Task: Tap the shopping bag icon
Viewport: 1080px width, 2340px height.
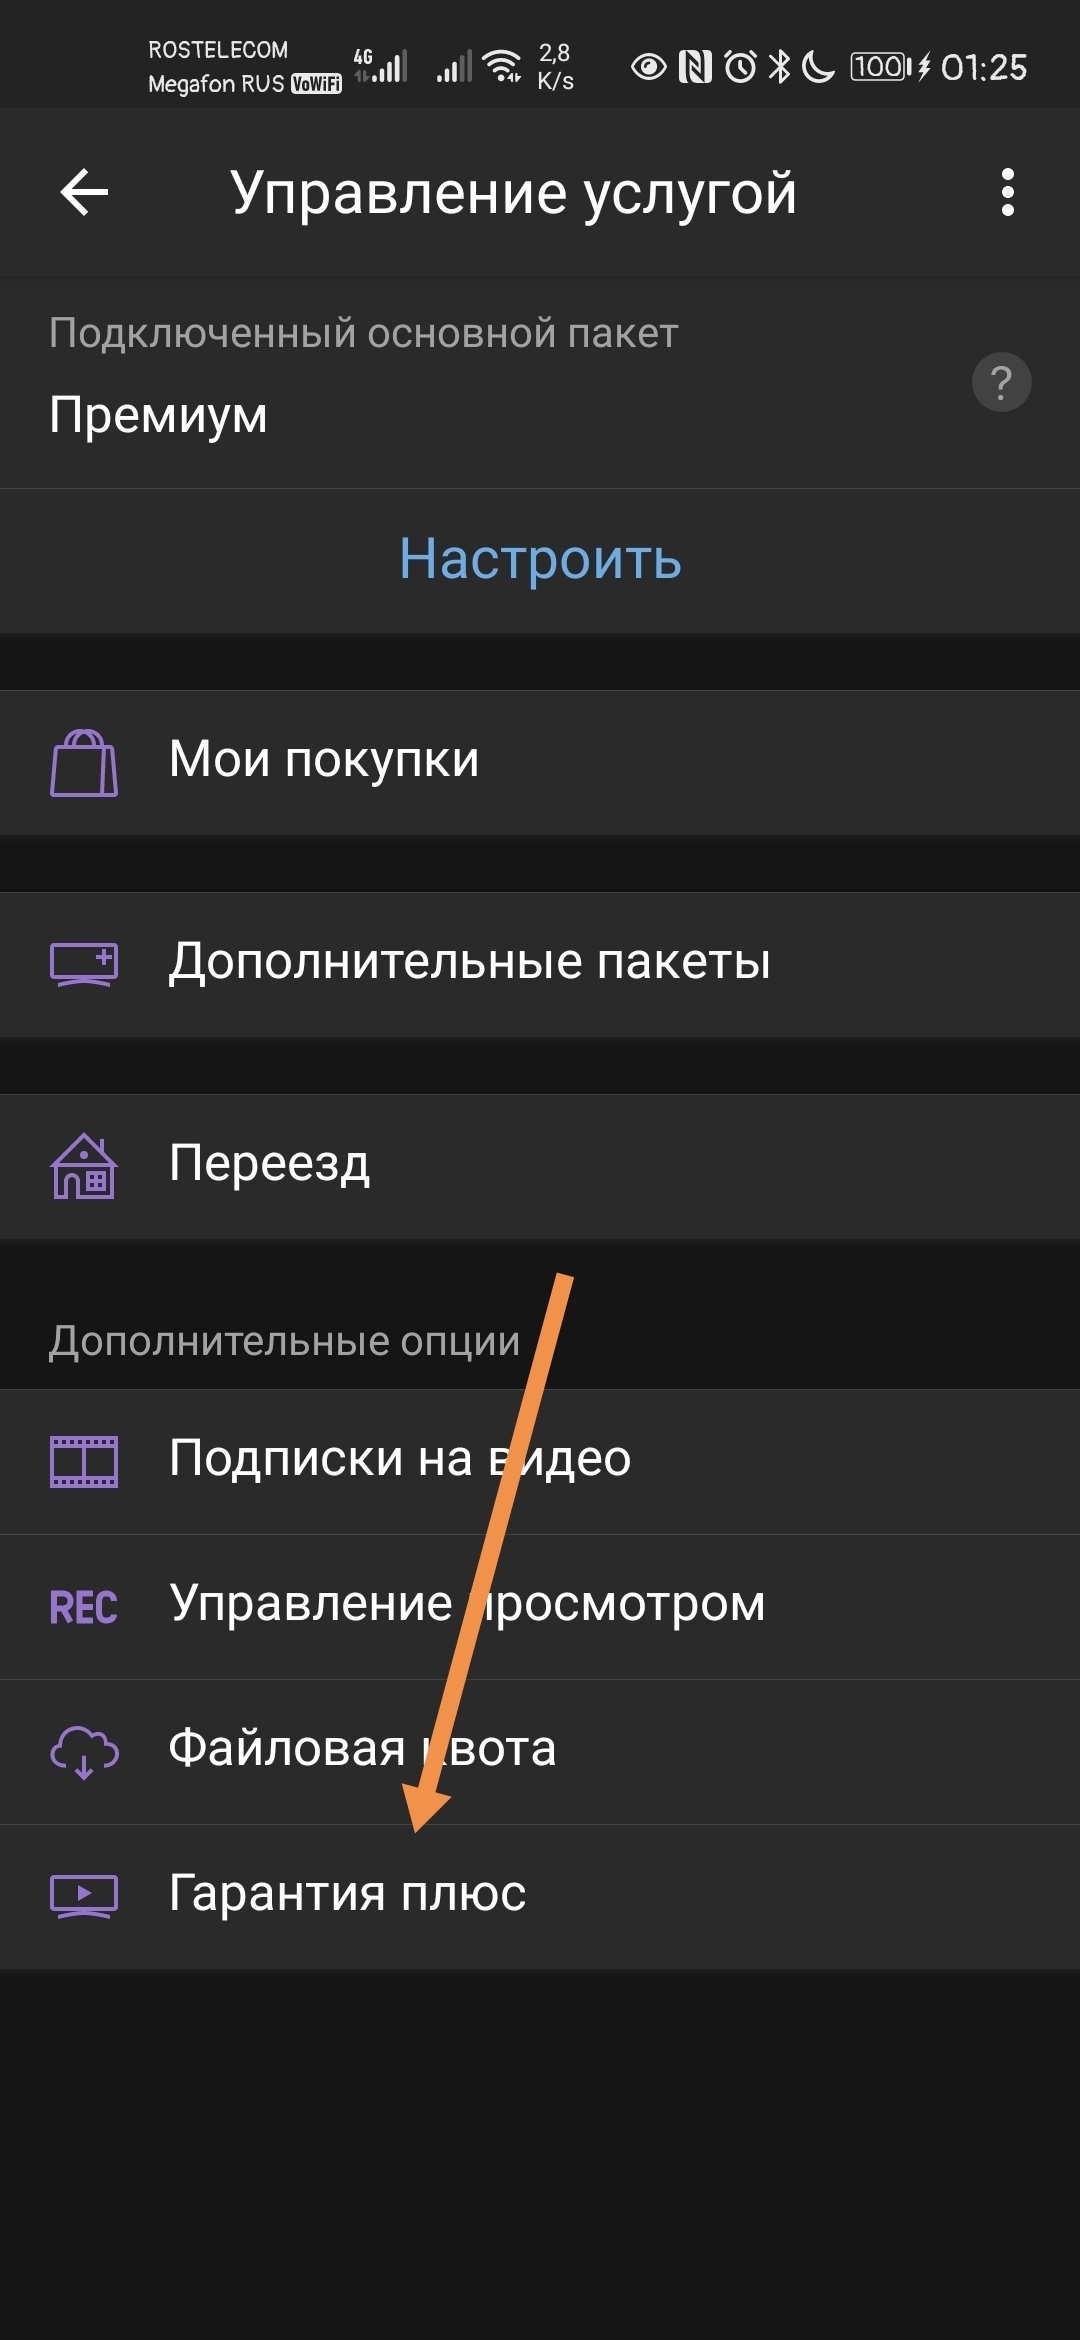Action: [x=84, y=763]
